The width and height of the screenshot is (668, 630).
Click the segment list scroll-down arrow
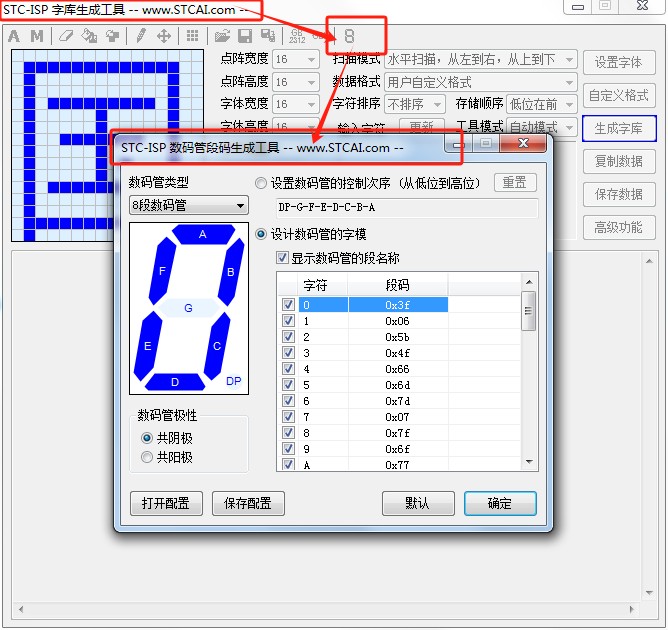point(529,462)
